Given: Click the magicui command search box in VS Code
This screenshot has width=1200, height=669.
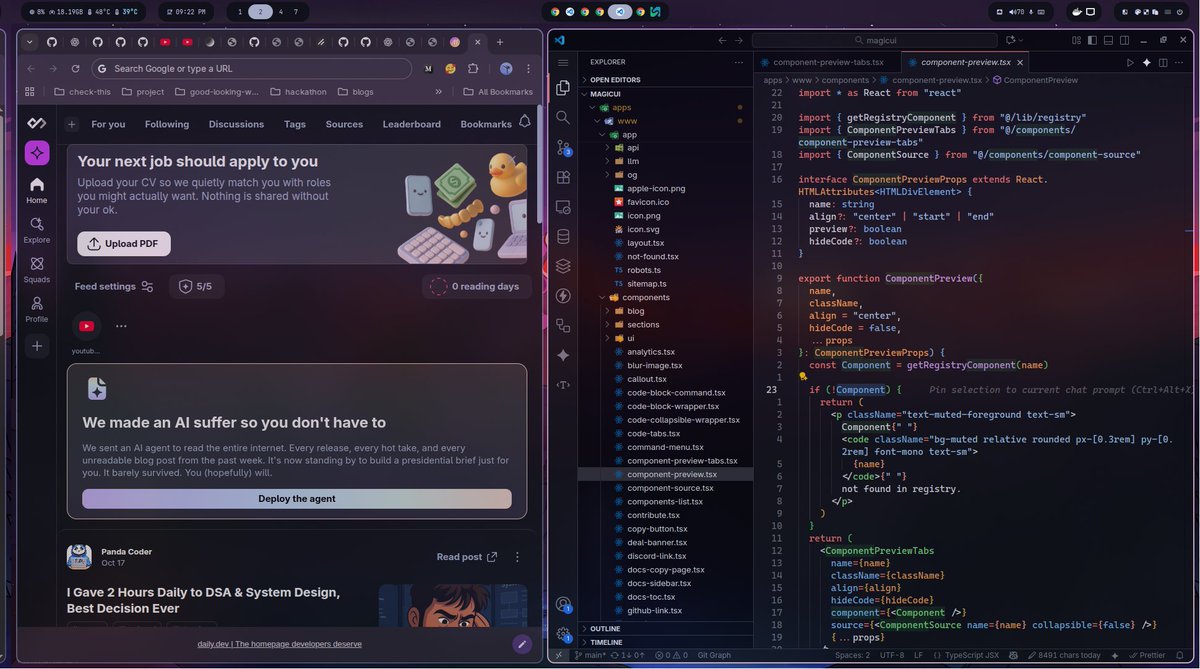Looking at the screenshot, I should click(875, 39).
